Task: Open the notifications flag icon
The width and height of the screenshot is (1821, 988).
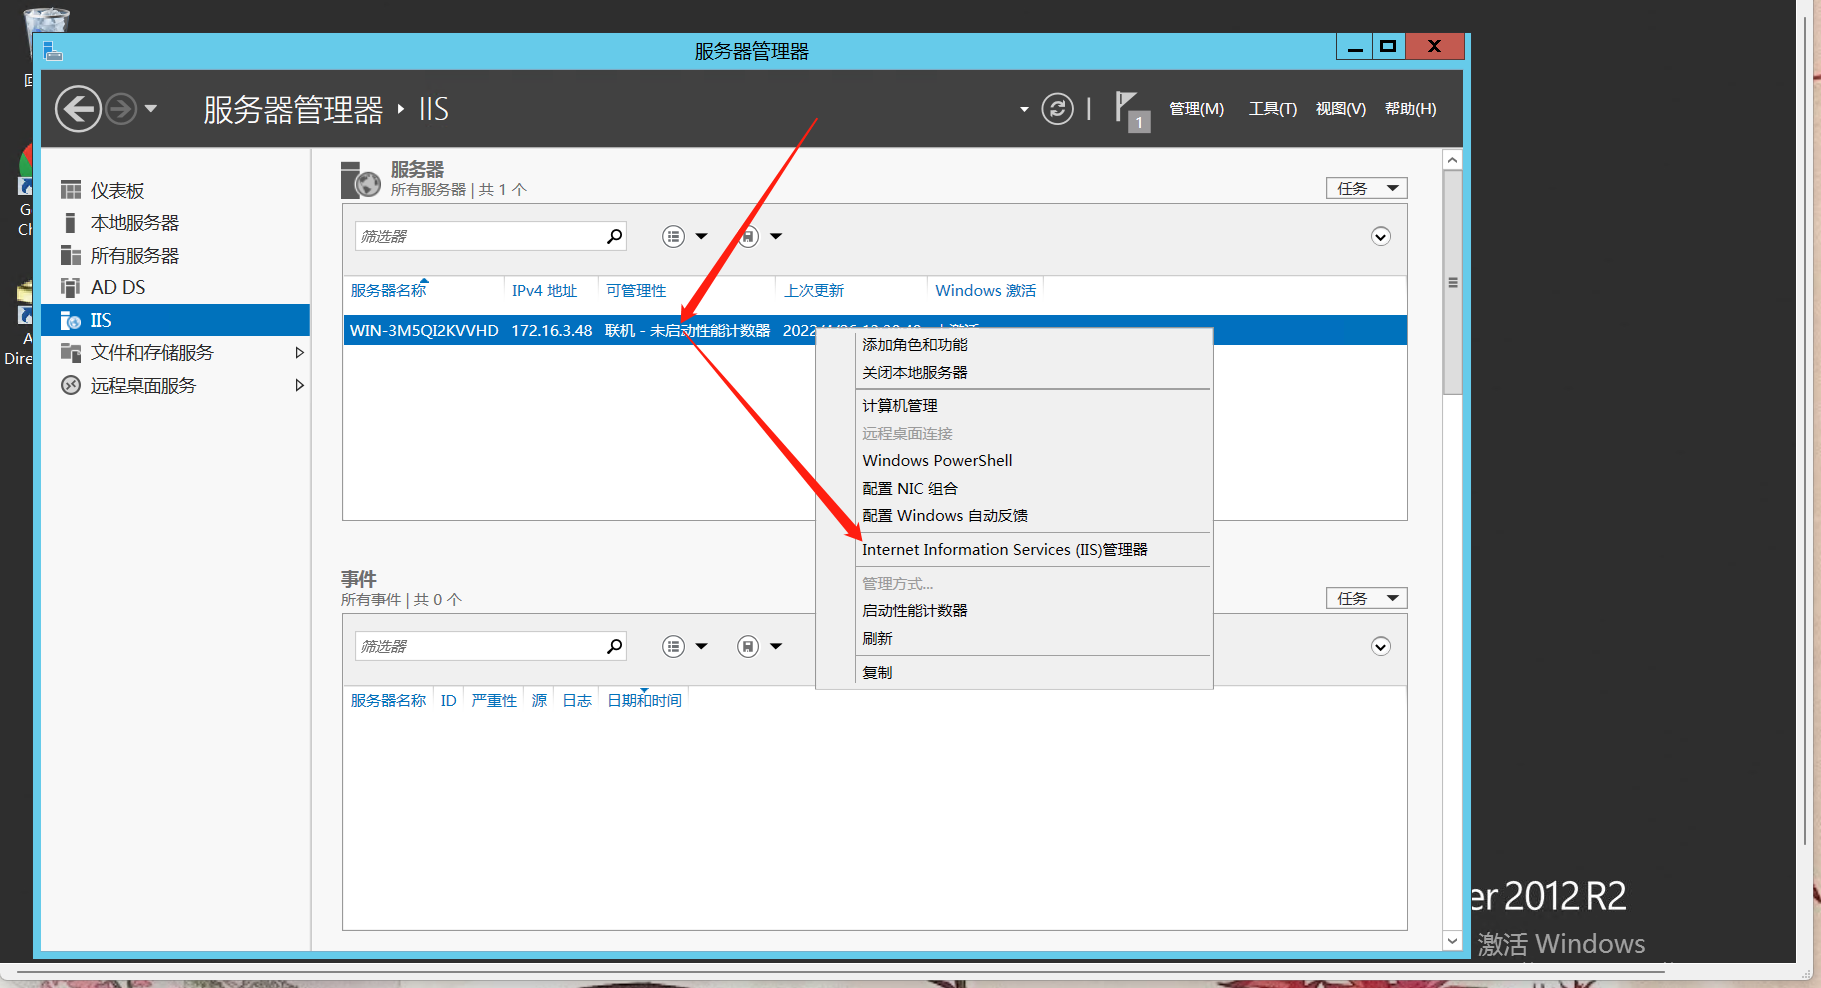Action: click(x=1131, y=110)
